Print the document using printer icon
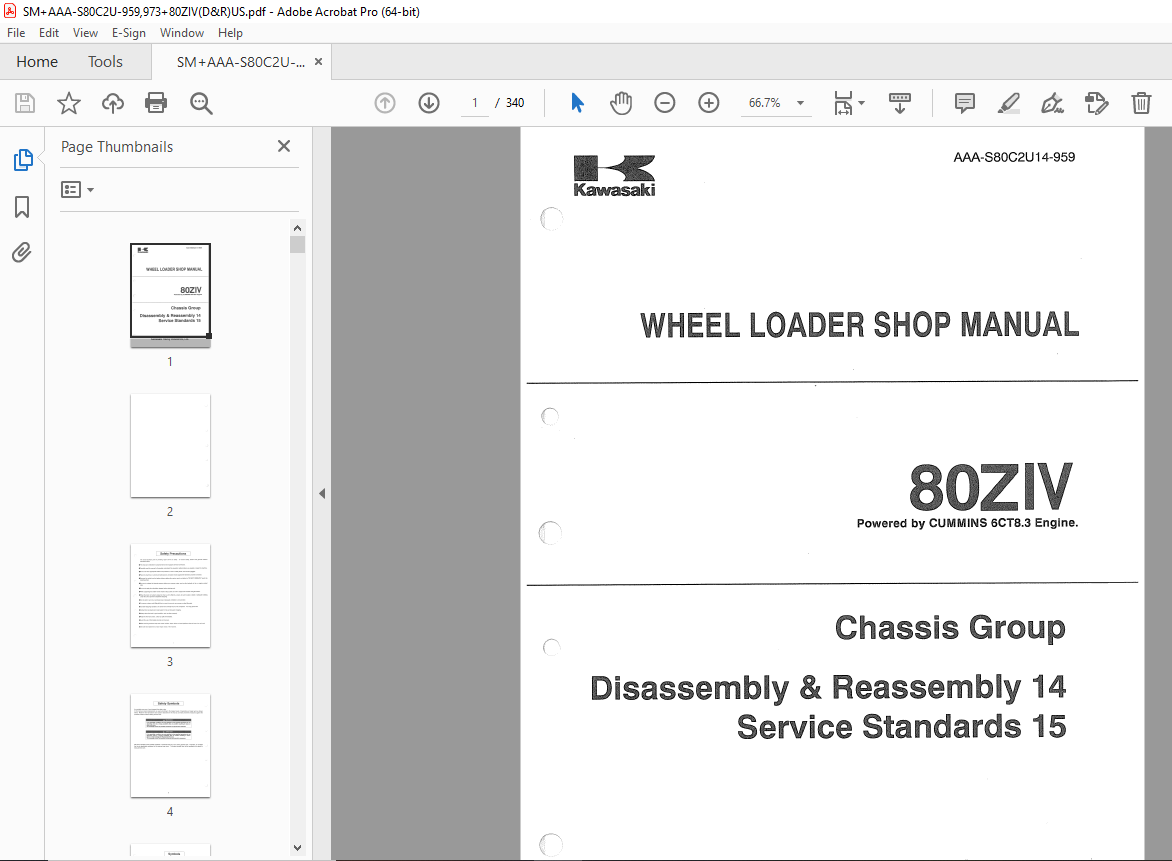 pyautogui.click(x=156, y=103)
